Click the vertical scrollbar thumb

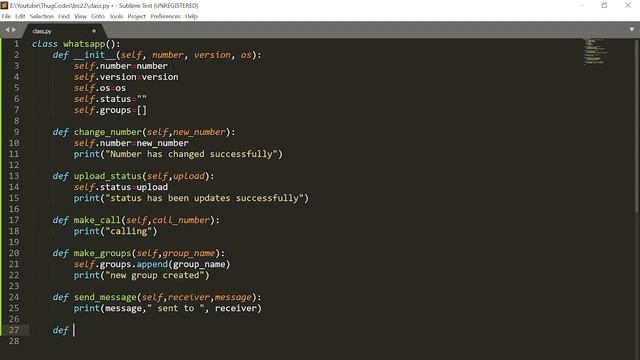637,126
